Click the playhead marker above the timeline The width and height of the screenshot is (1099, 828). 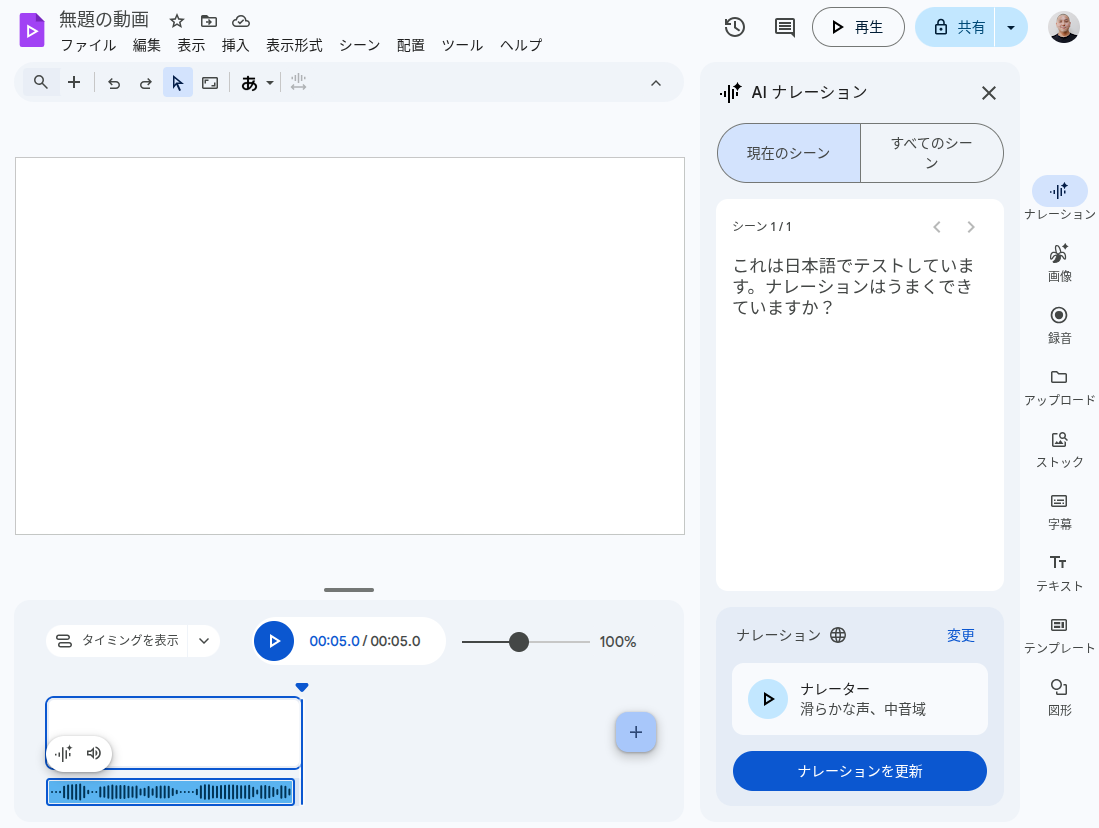[x=302, y=687]
